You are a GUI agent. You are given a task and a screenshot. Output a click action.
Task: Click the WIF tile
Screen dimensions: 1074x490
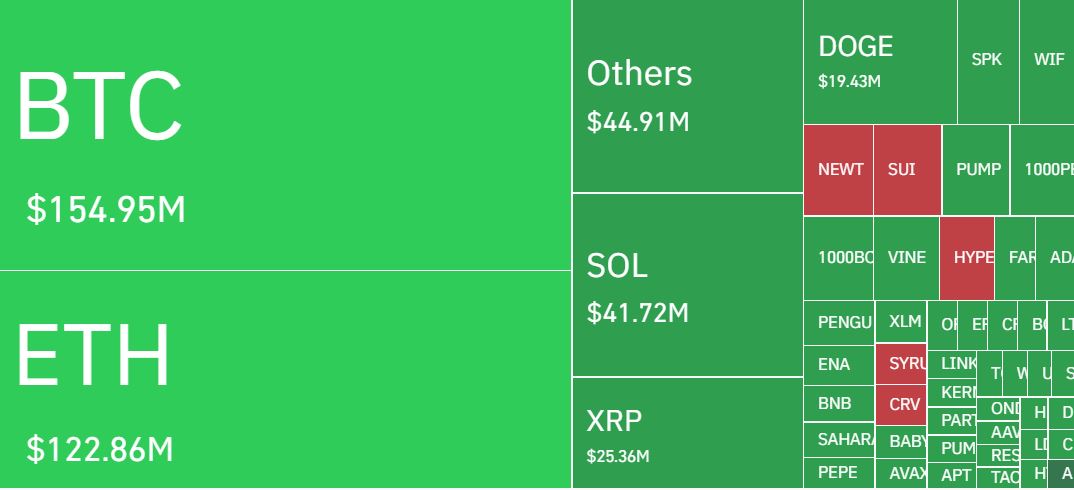[1047, 62]
